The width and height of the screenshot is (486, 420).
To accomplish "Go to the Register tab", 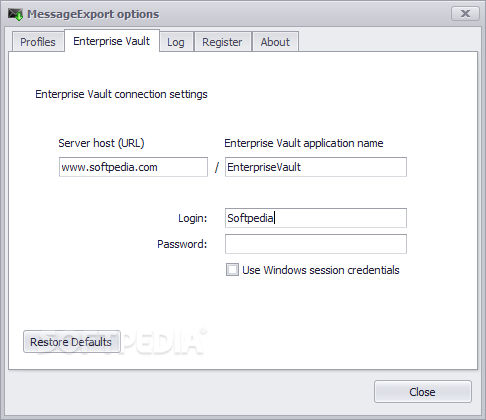I will [222, 42].
